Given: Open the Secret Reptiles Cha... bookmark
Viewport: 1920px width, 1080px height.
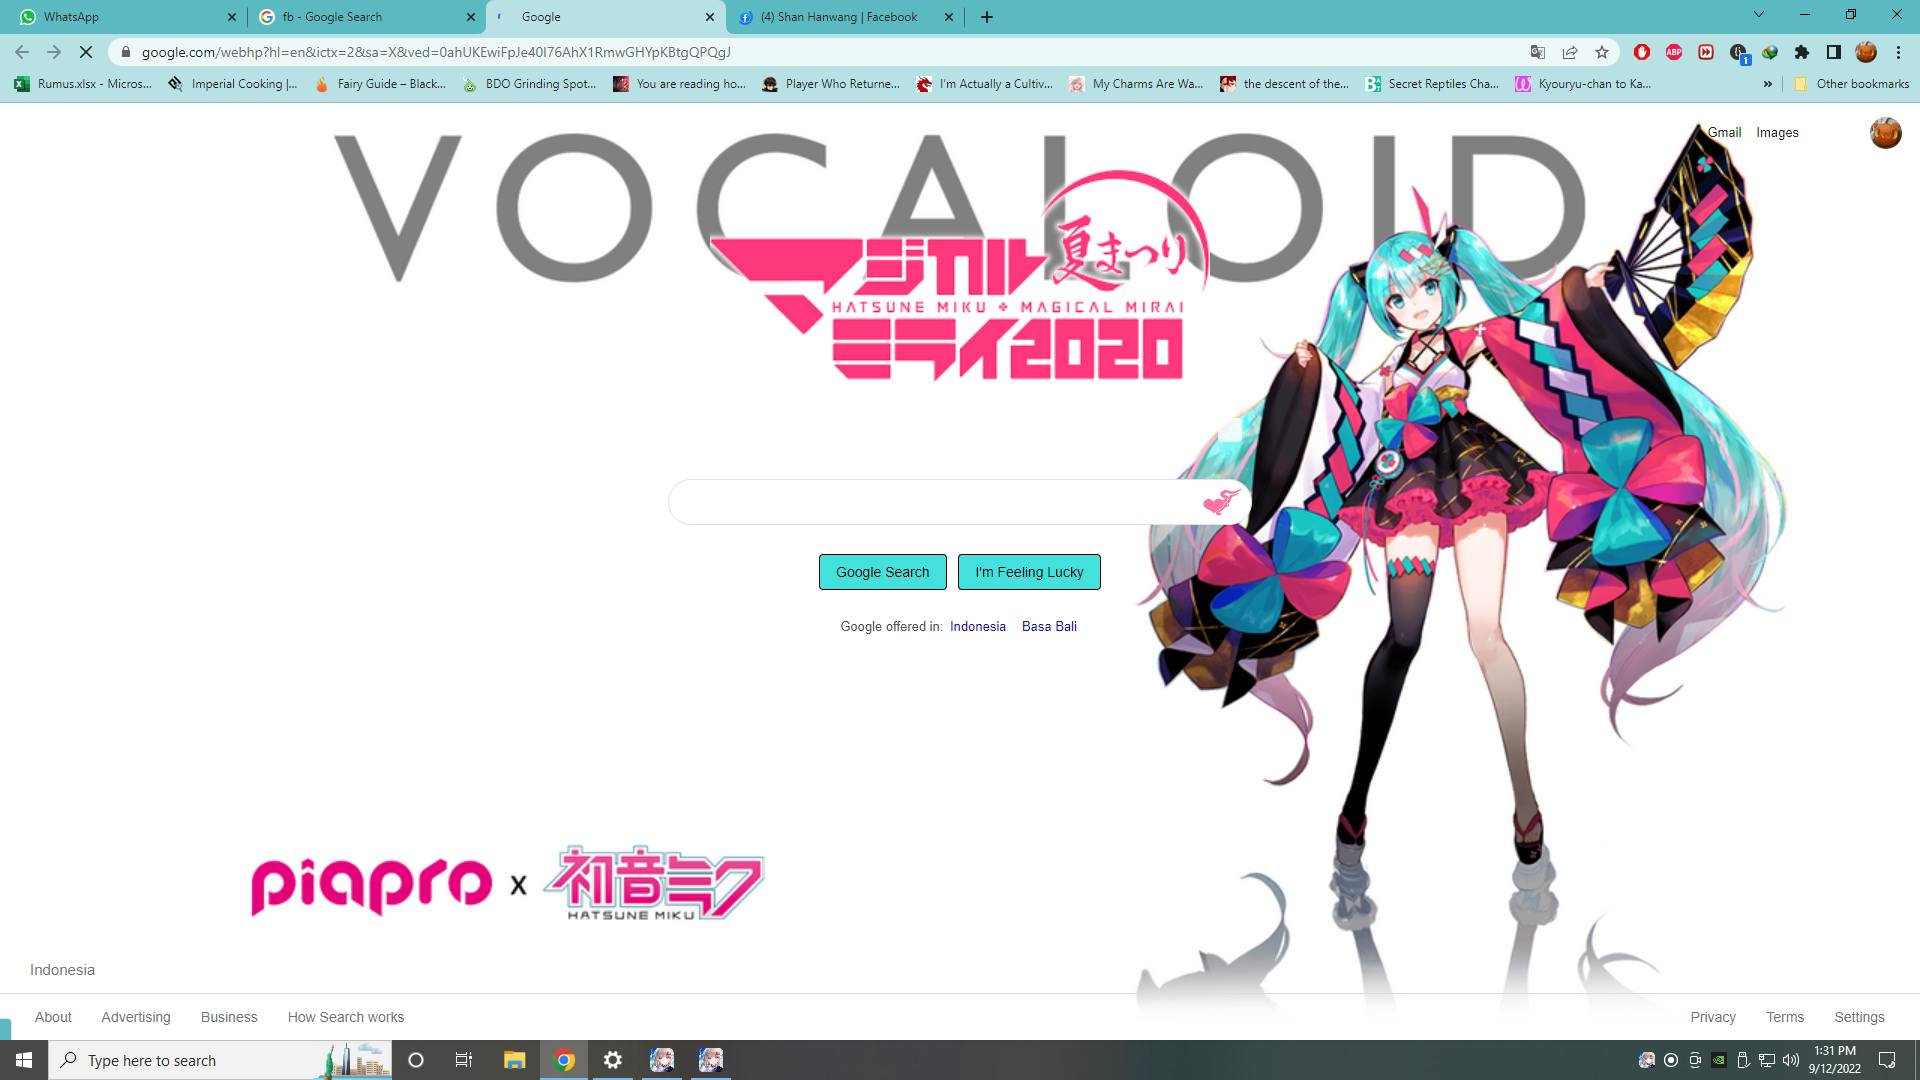Looking at the screenshot, I should tap(1432, 84).
